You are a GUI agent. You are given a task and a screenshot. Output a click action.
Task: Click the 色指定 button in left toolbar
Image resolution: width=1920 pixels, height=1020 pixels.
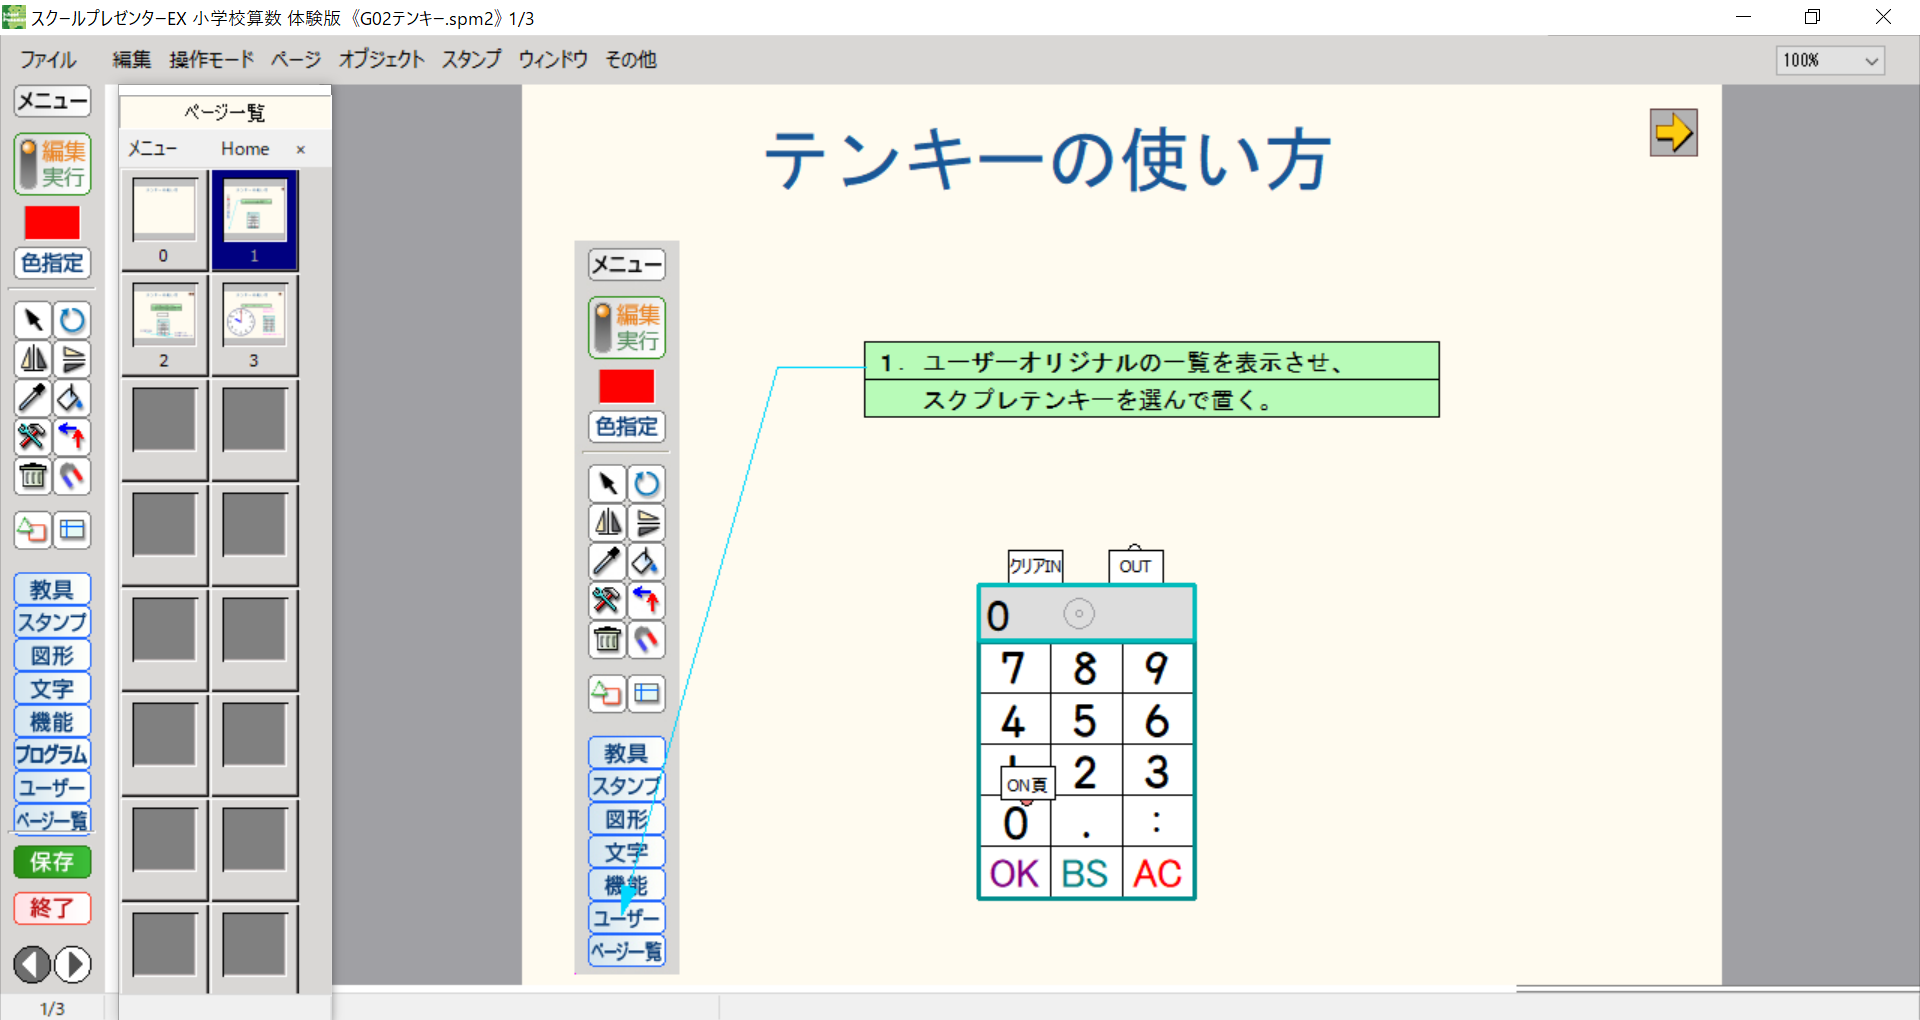(52, 263)
